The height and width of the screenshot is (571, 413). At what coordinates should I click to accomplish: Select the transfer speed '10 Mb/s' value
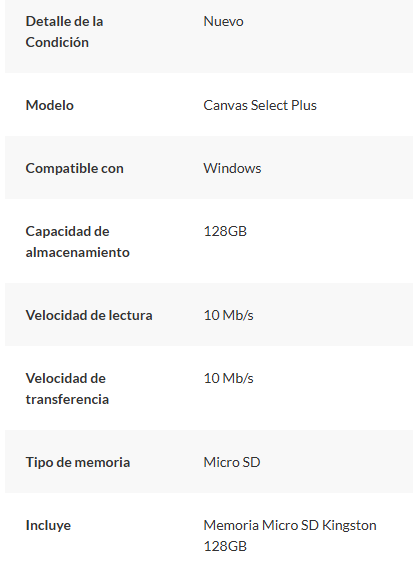(228, 378)
